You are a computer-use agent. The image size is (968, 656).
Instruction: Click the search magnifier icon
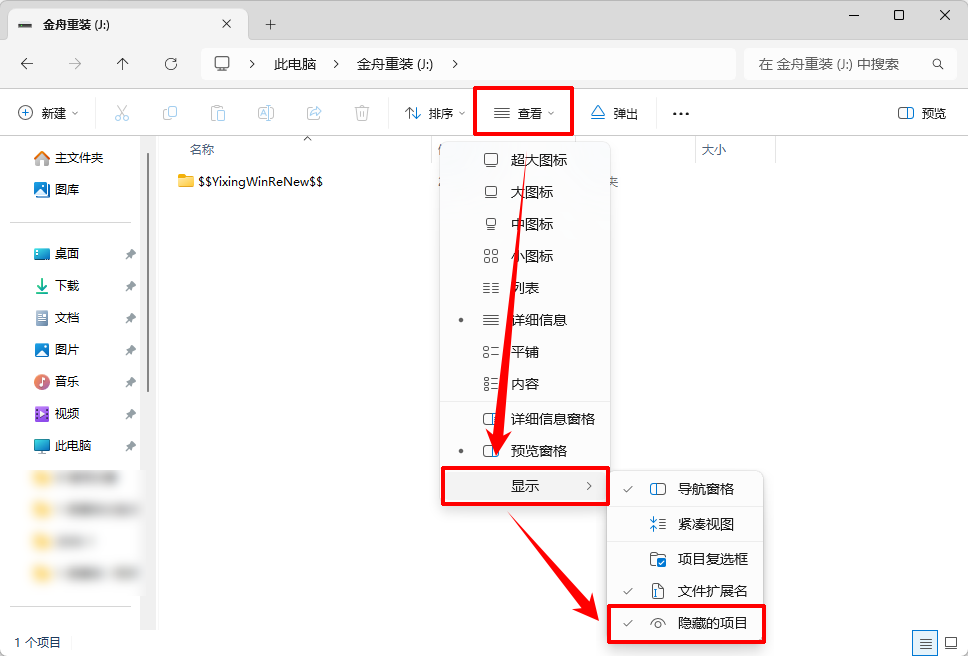pyautogui.click(x=938, y=64)
